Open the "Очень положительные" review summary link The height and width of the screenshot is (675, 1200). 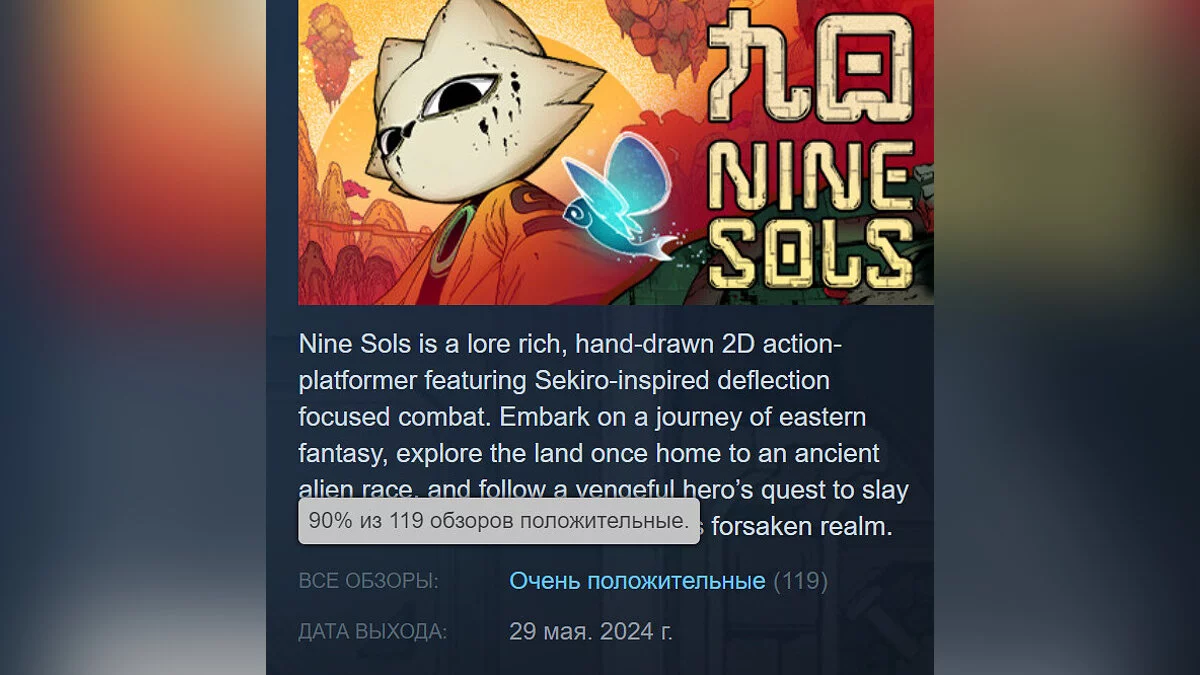[637, 581]
